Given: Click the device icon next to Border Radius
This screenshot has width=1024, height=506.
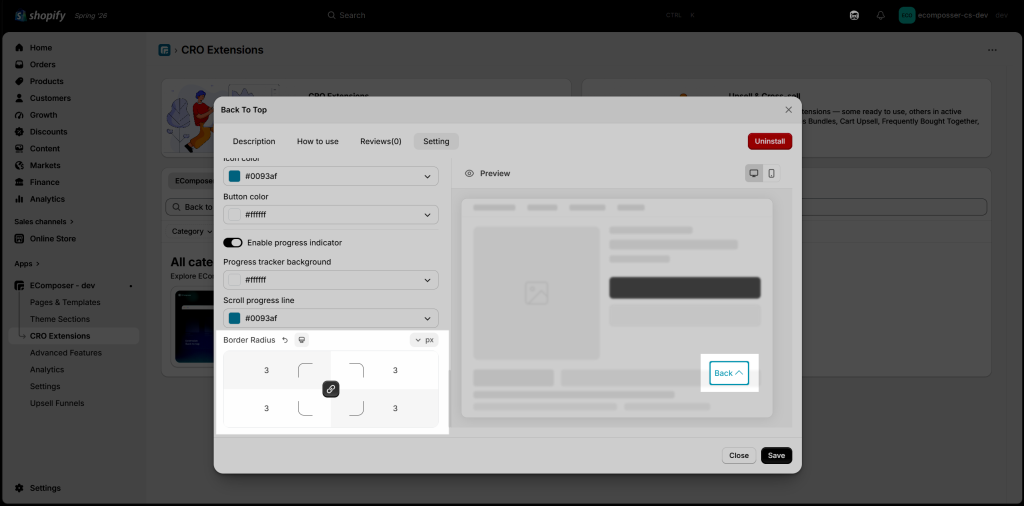Looking at the screenshot, I should point(301,340).
